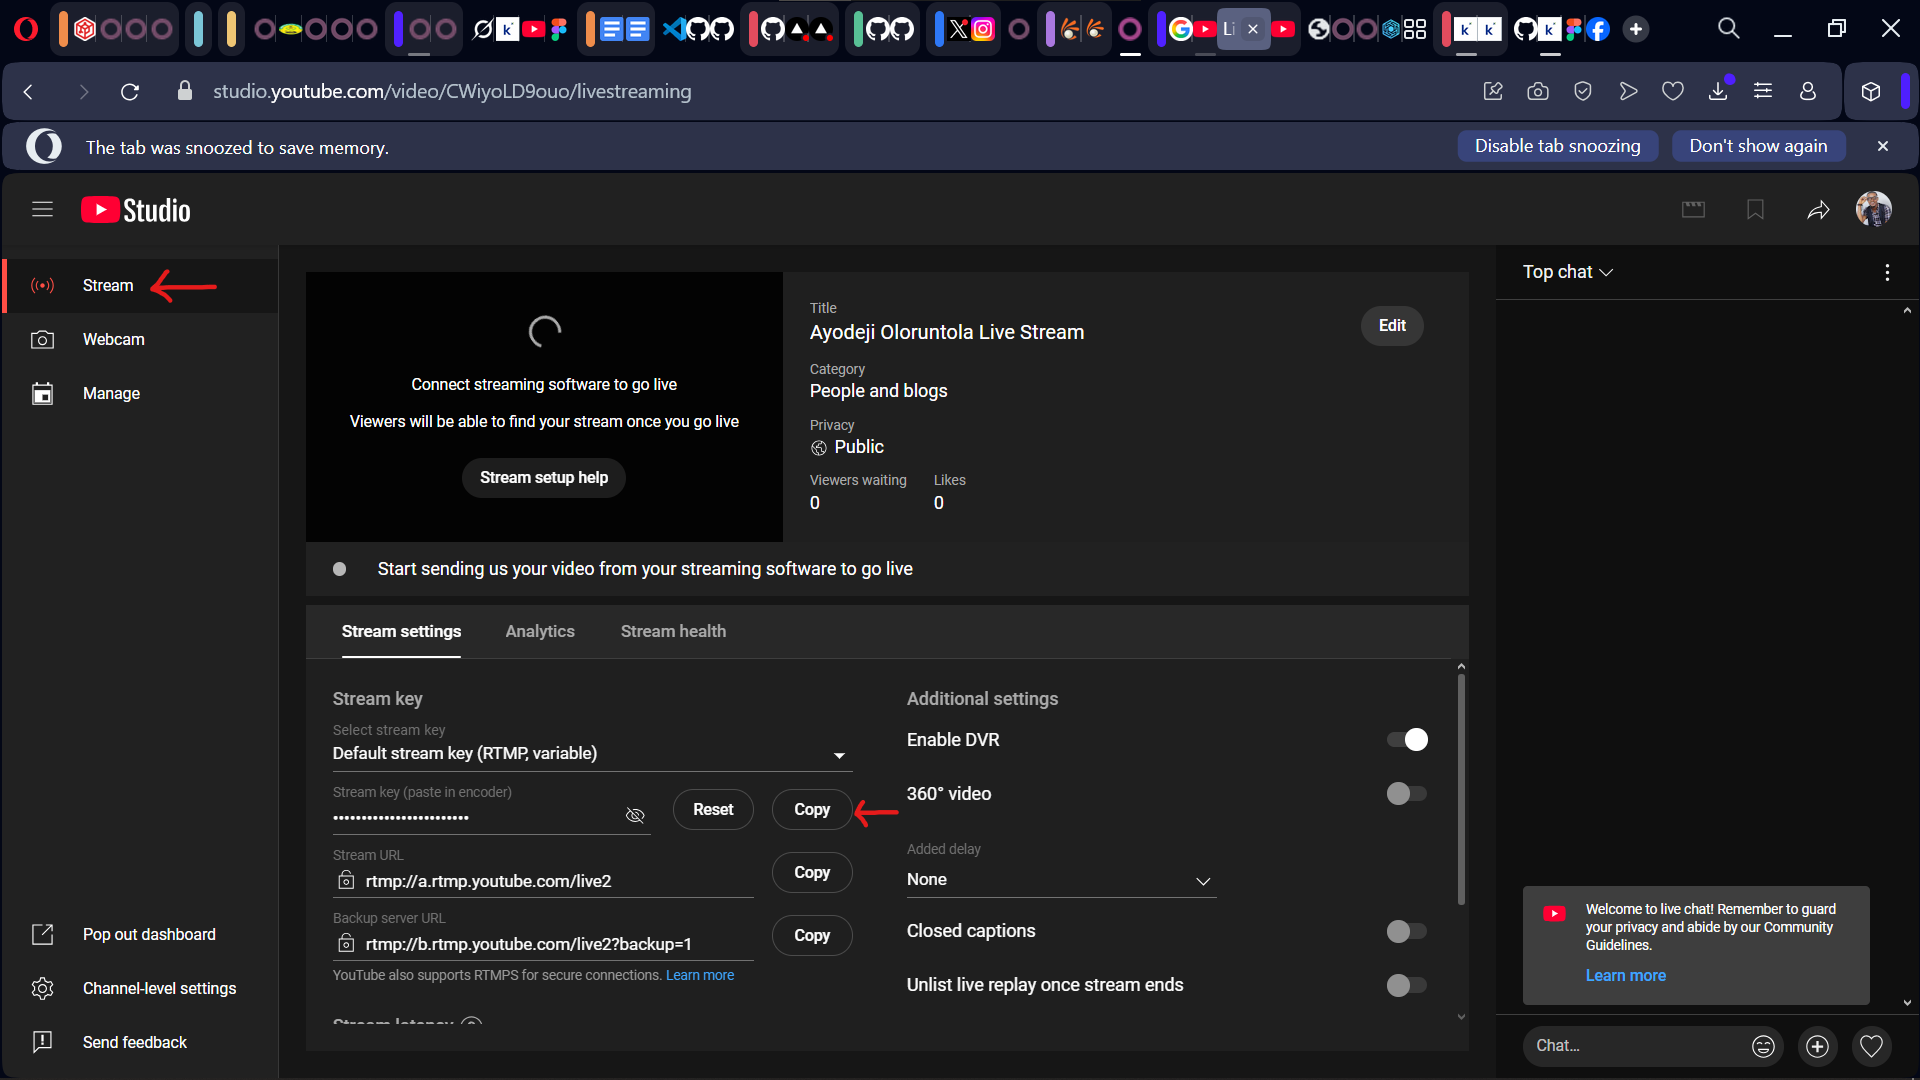
Task: Switch to the Stream health tab
Action: pos(673,631)
